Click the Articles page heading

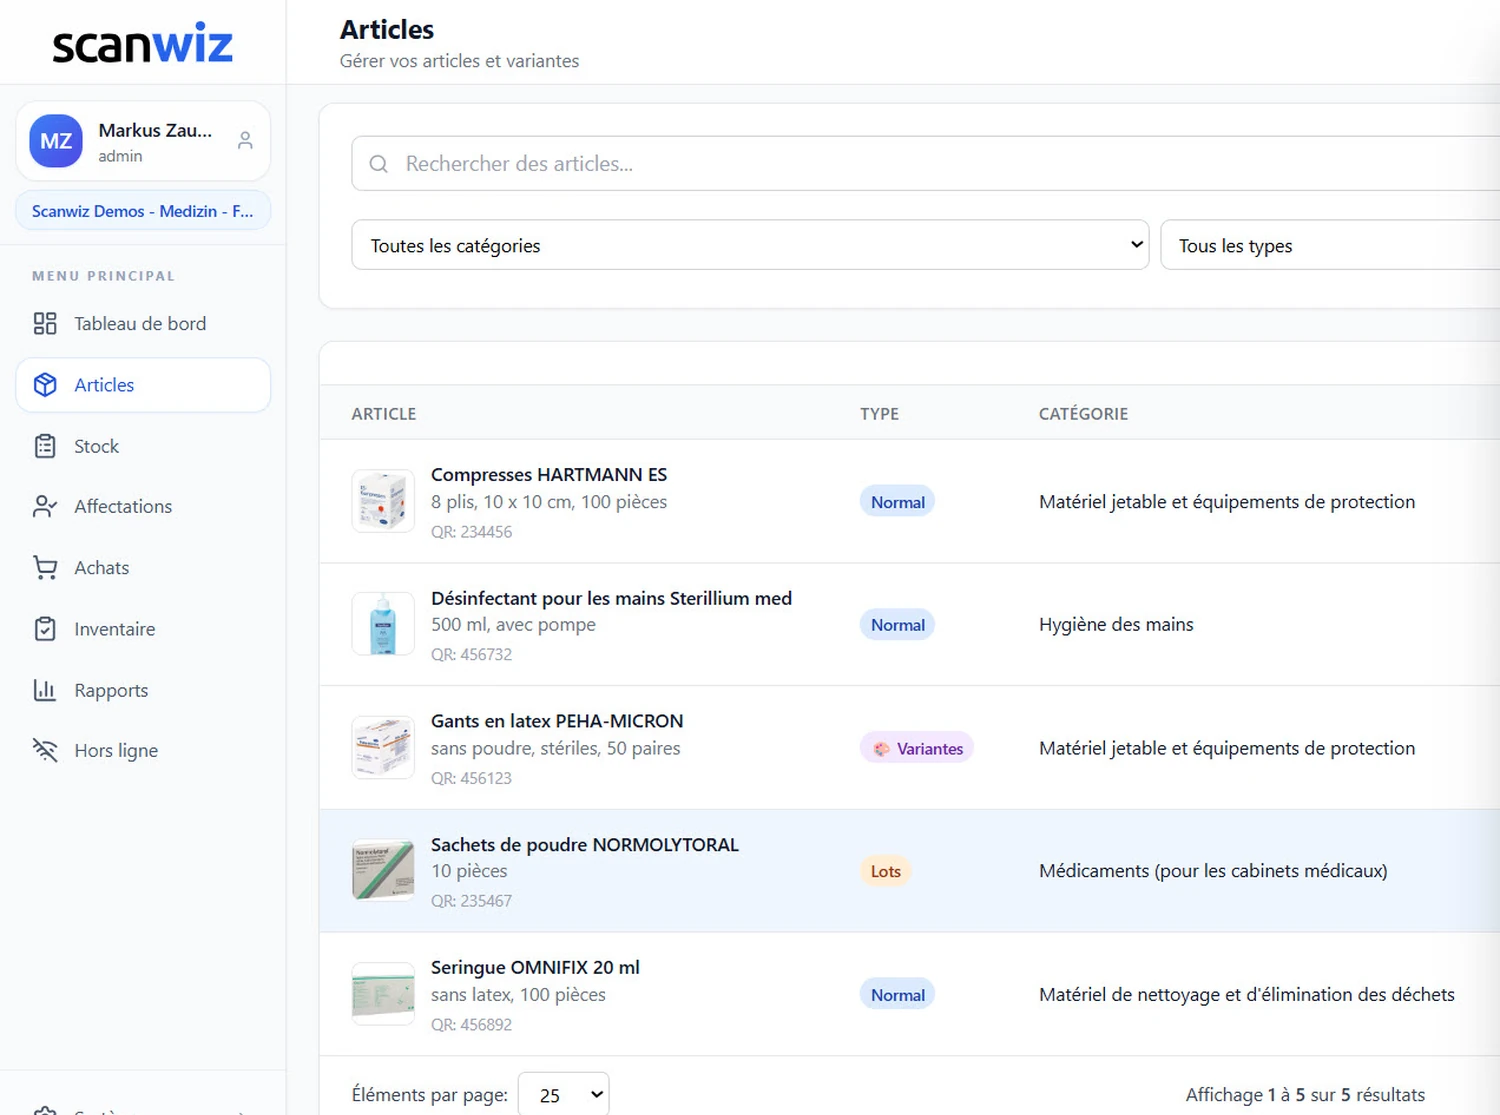[x=386, y=30]
